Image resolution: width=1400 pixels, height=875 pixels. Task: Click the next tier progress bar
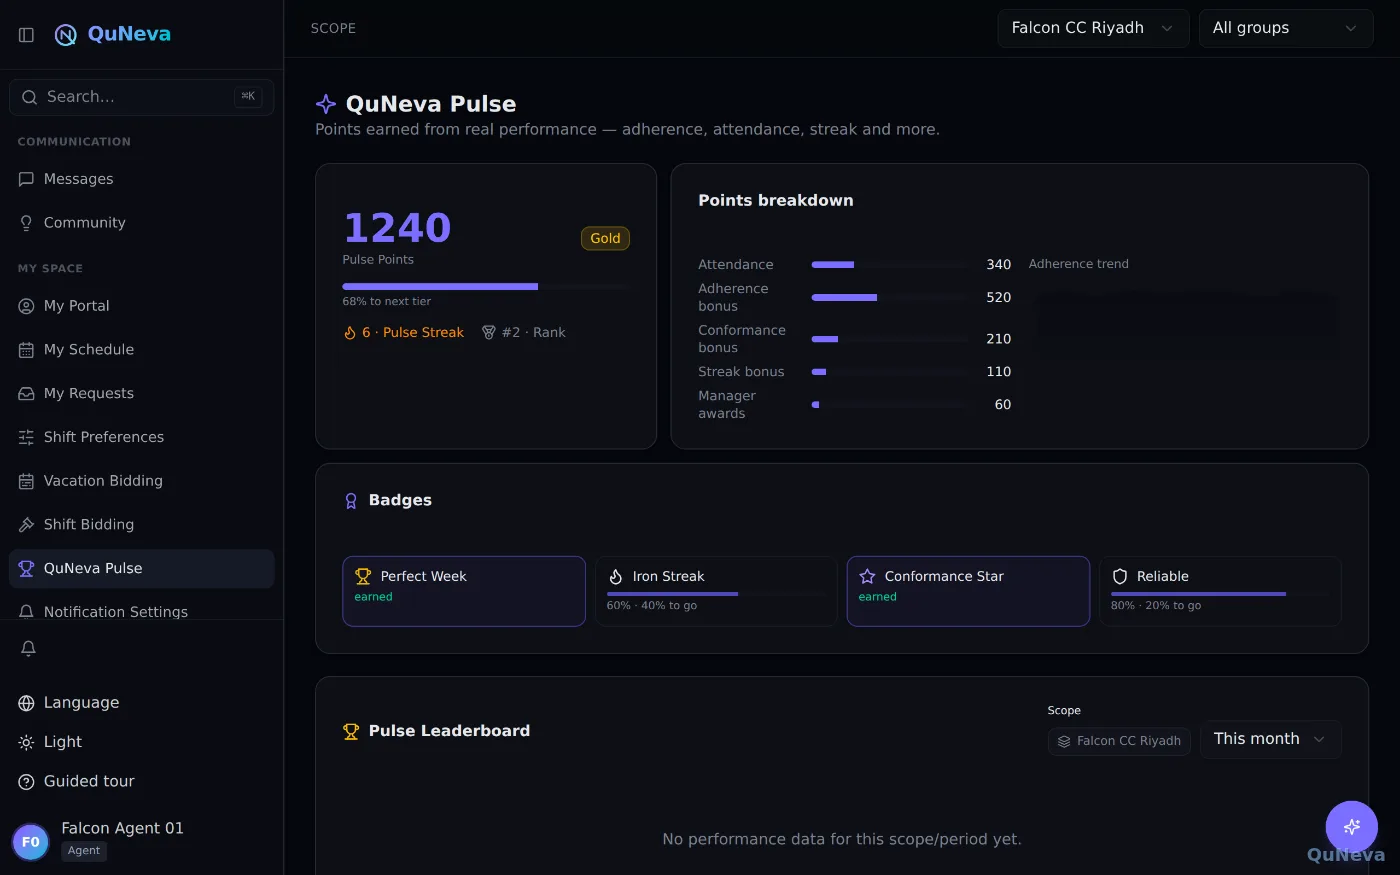point(486,287)
